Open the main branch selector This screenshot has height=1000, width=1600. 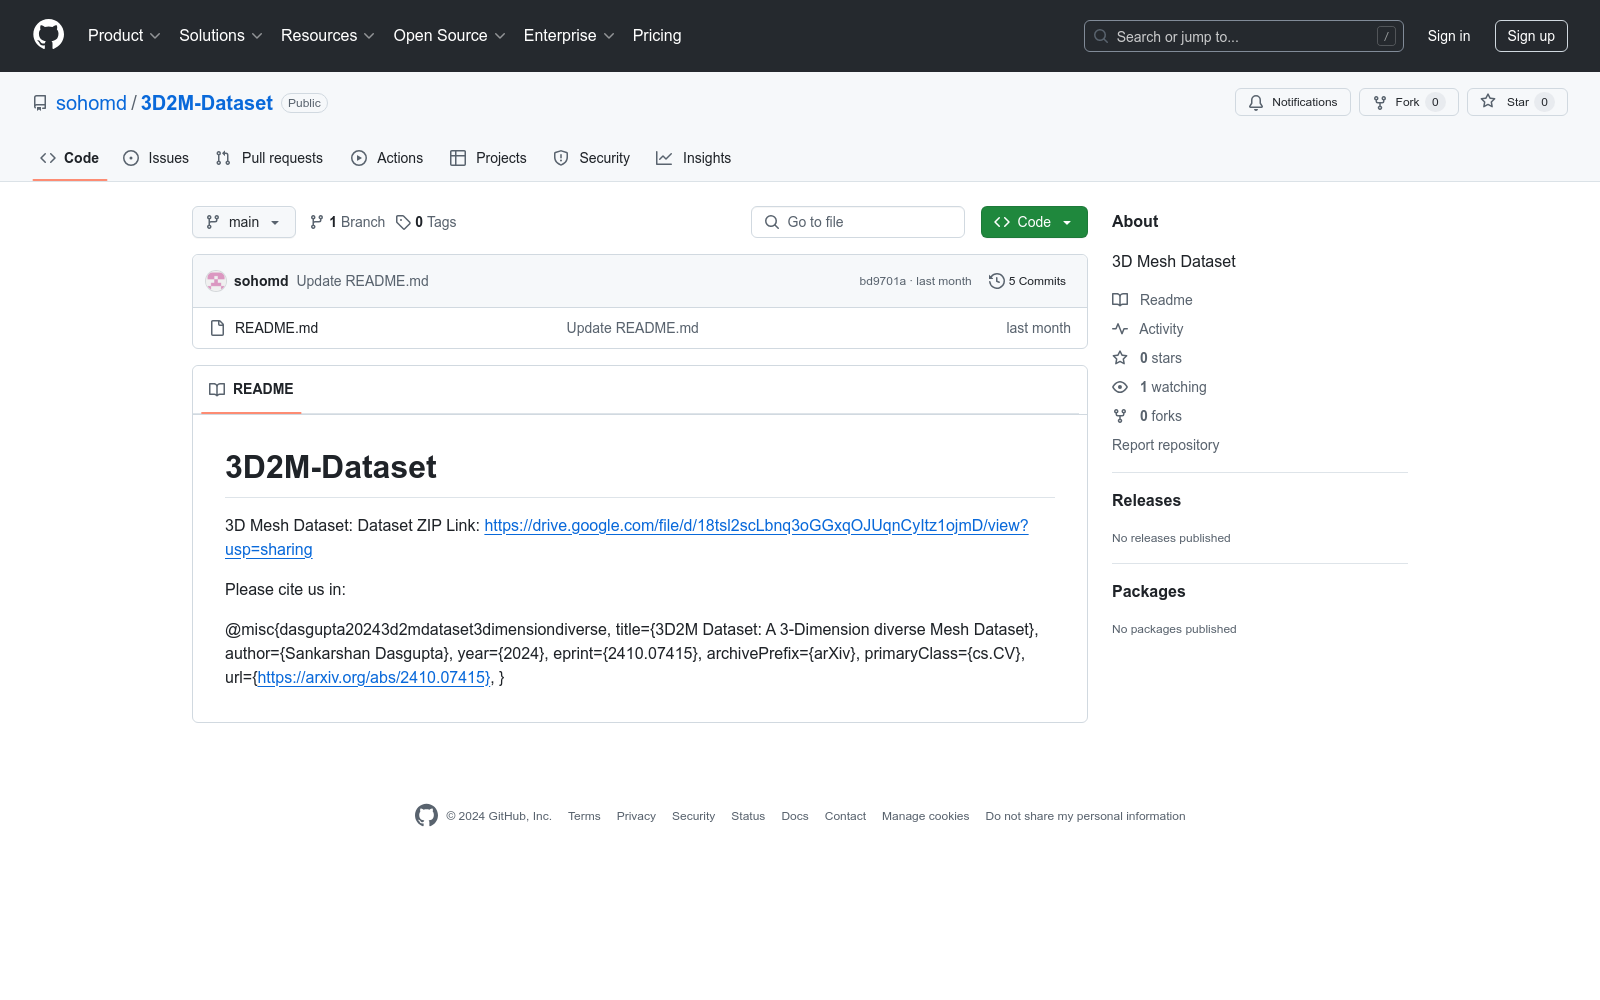[244, 222]
